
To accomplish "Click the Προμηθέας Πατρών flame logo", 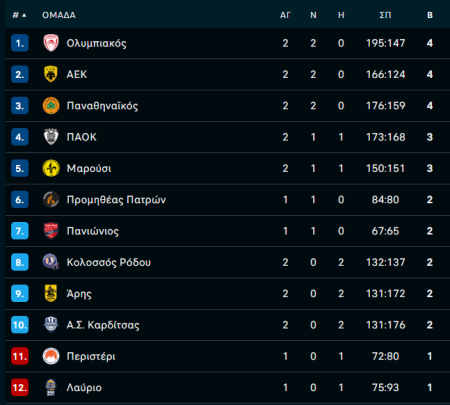I will pyautogui.click(x=51, y=199).
